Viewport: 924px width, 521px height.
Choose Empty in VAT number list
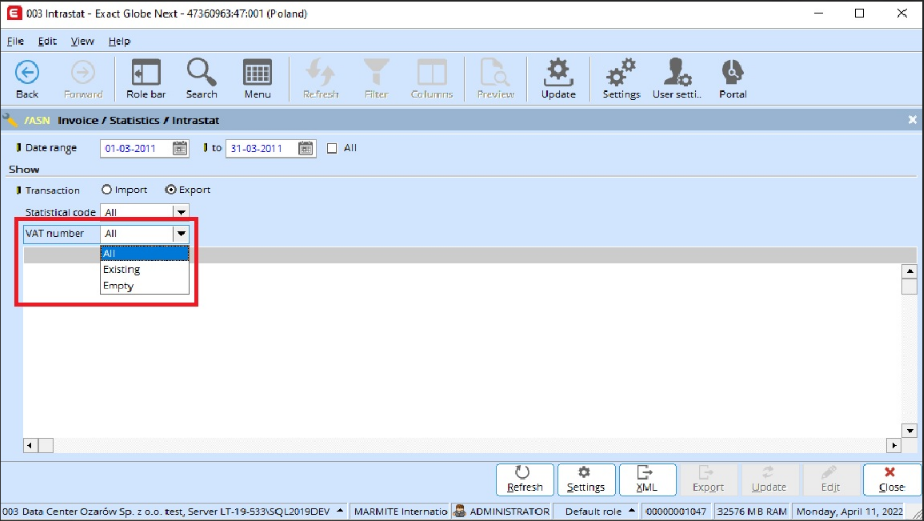pyautogui.click(x=144, y=286)
